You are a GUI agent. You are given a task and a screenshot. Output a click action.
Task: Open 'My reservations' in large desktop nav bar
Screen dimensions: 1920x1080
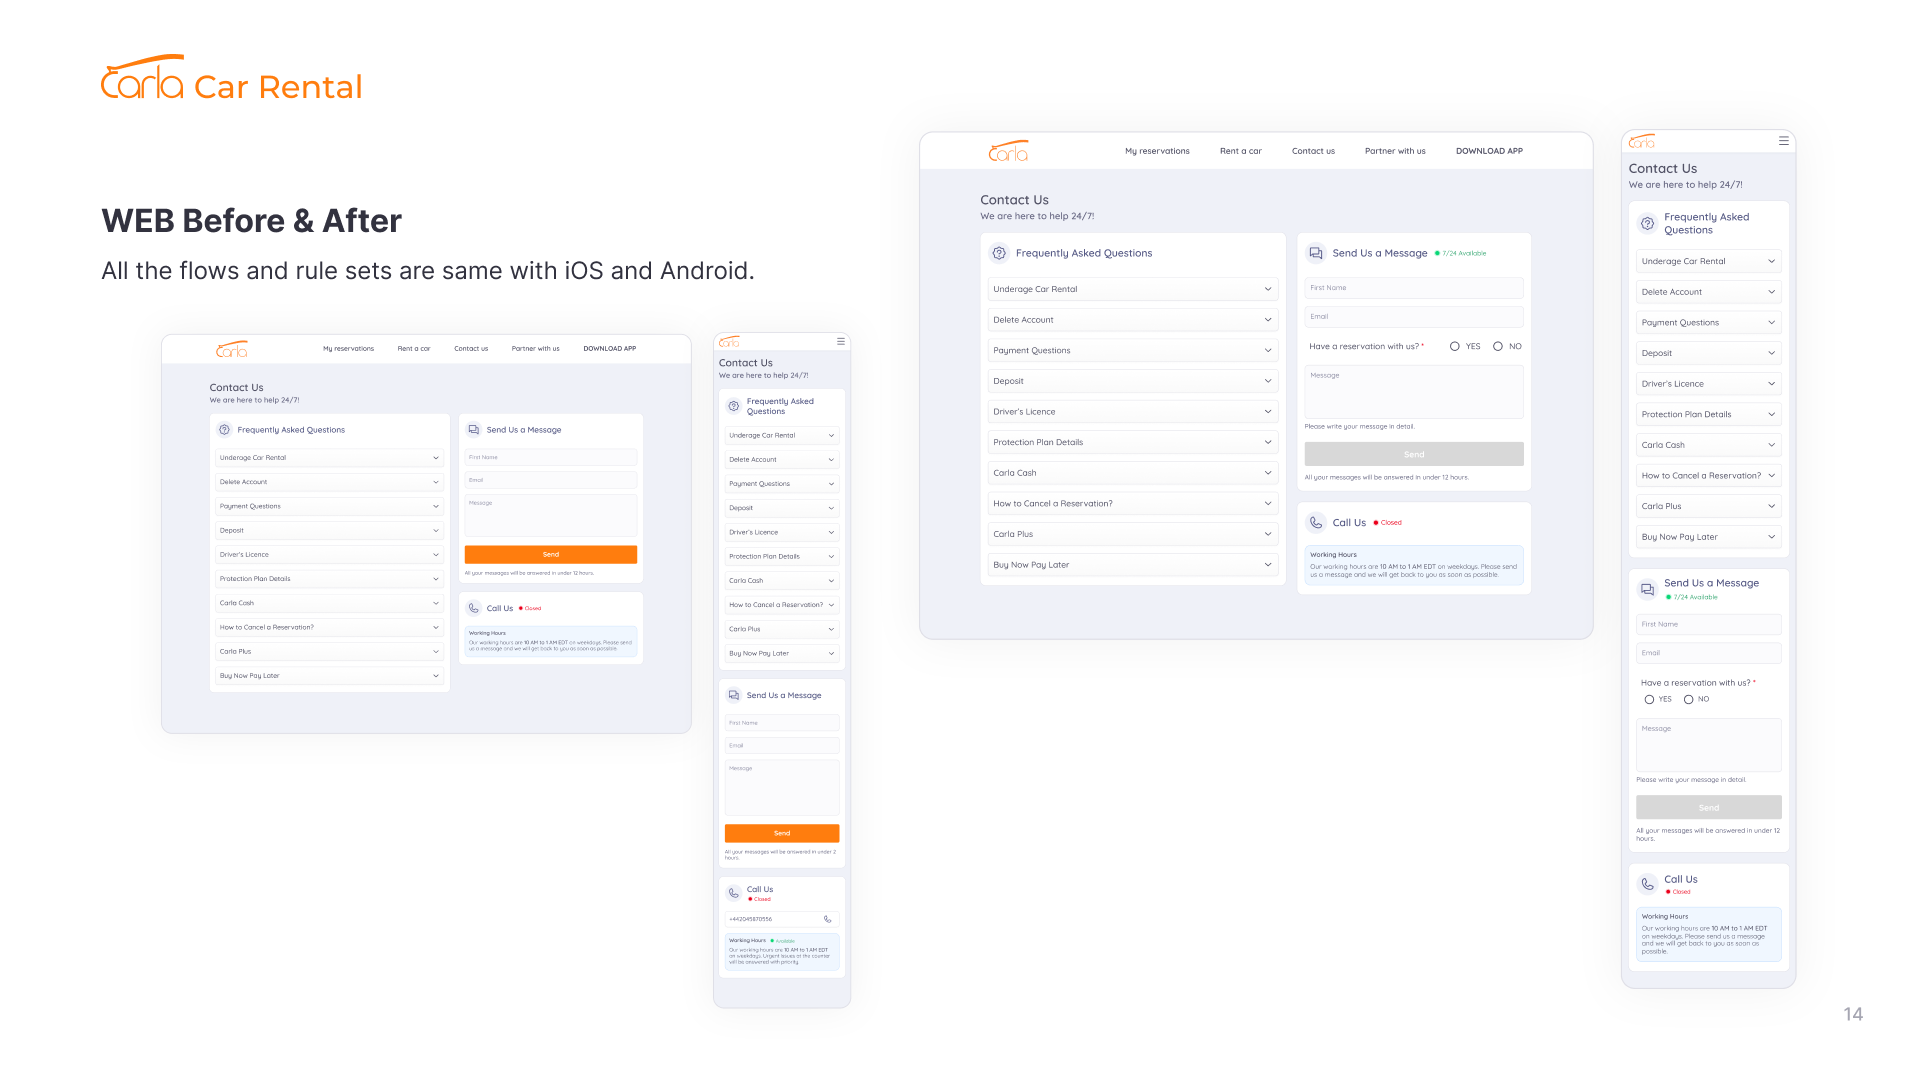coord(1157,152)
